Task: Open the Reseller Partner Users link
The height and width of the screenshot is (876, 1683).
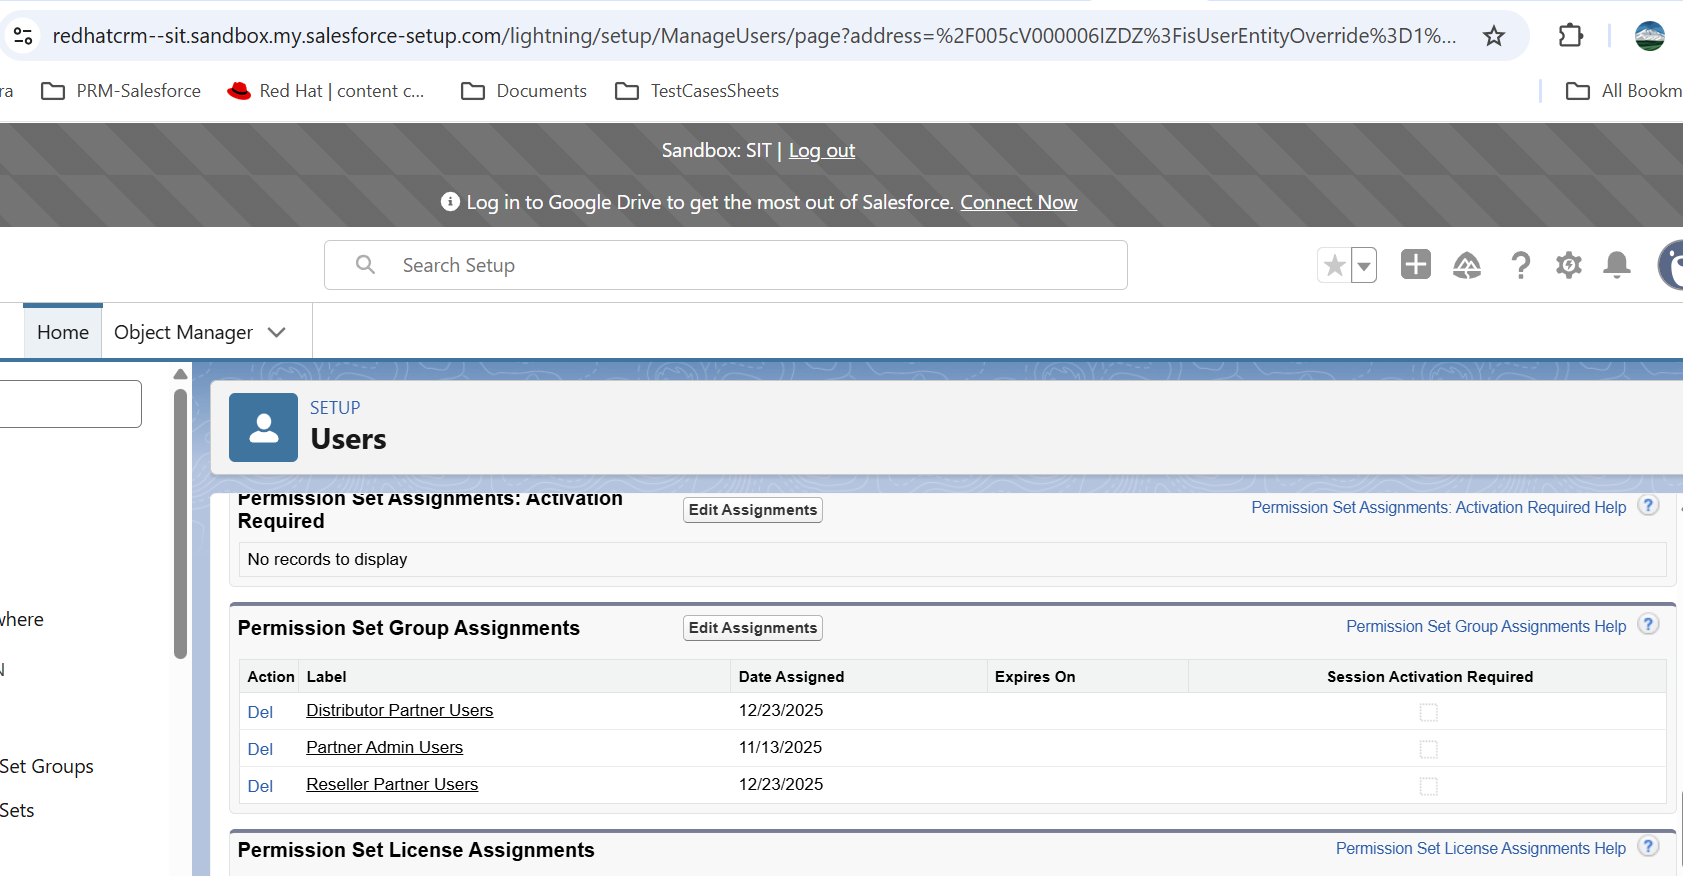Action: (392, 784)
